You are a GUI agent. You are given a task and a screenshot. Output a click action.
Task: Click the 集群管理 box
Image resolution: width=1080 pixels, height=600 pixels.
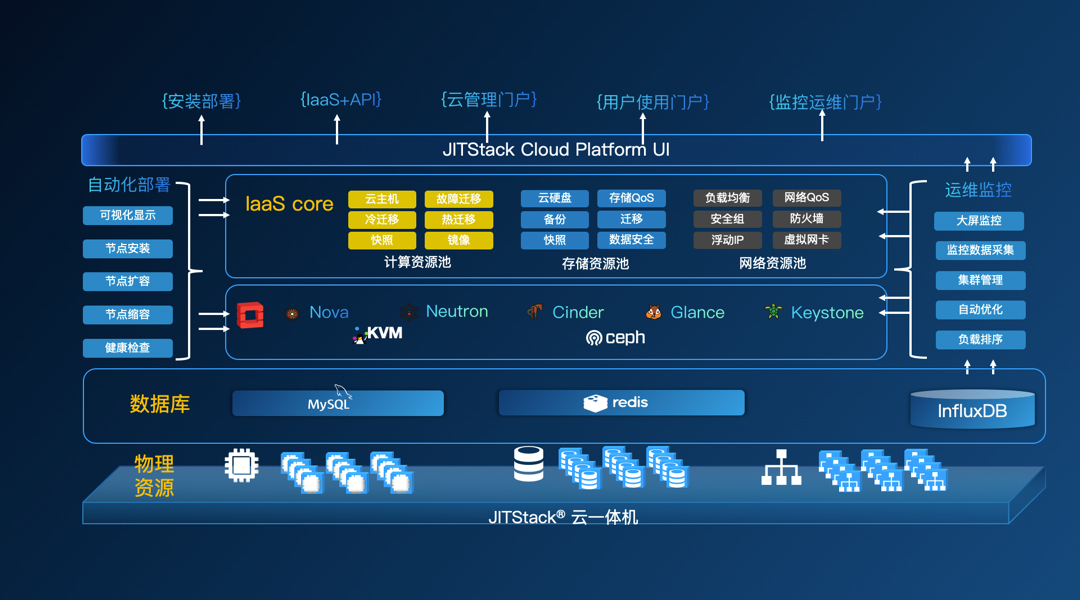pos(980,280)
